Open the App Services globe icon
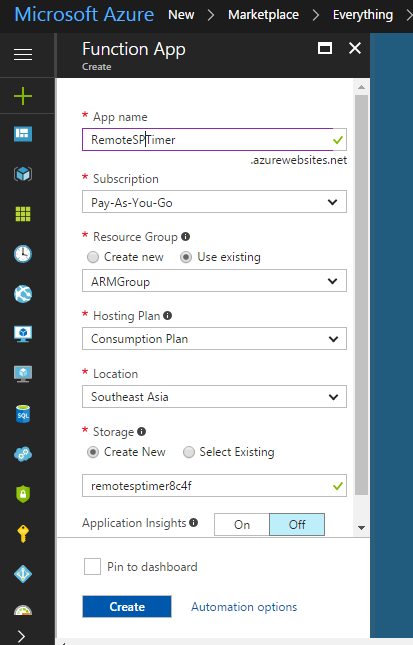413x645 pixels. click(x=23, y=294)
